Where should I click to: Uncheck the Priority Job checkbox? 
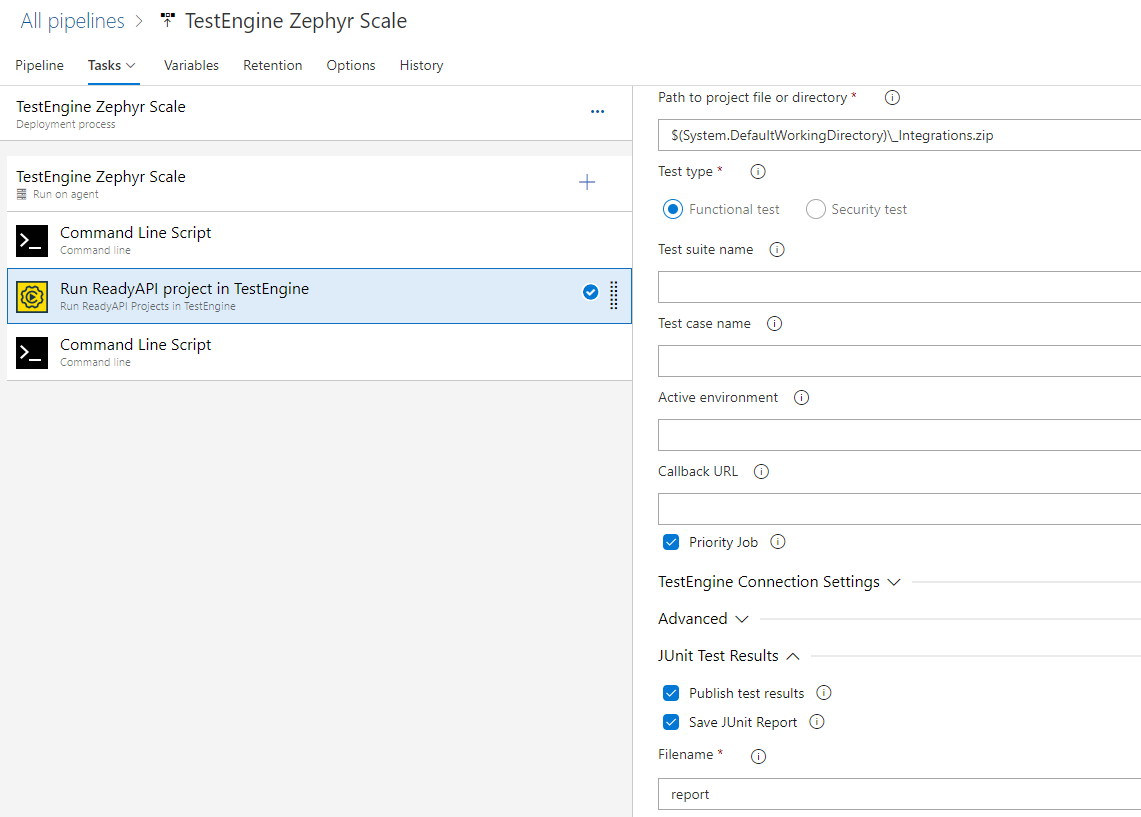click(671, 542)
